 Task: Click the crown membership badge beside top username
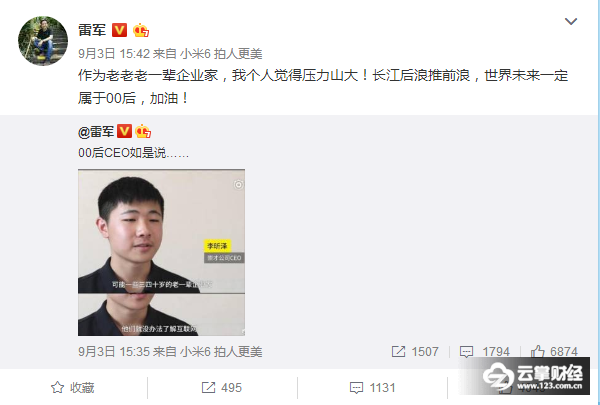point(141,30)
